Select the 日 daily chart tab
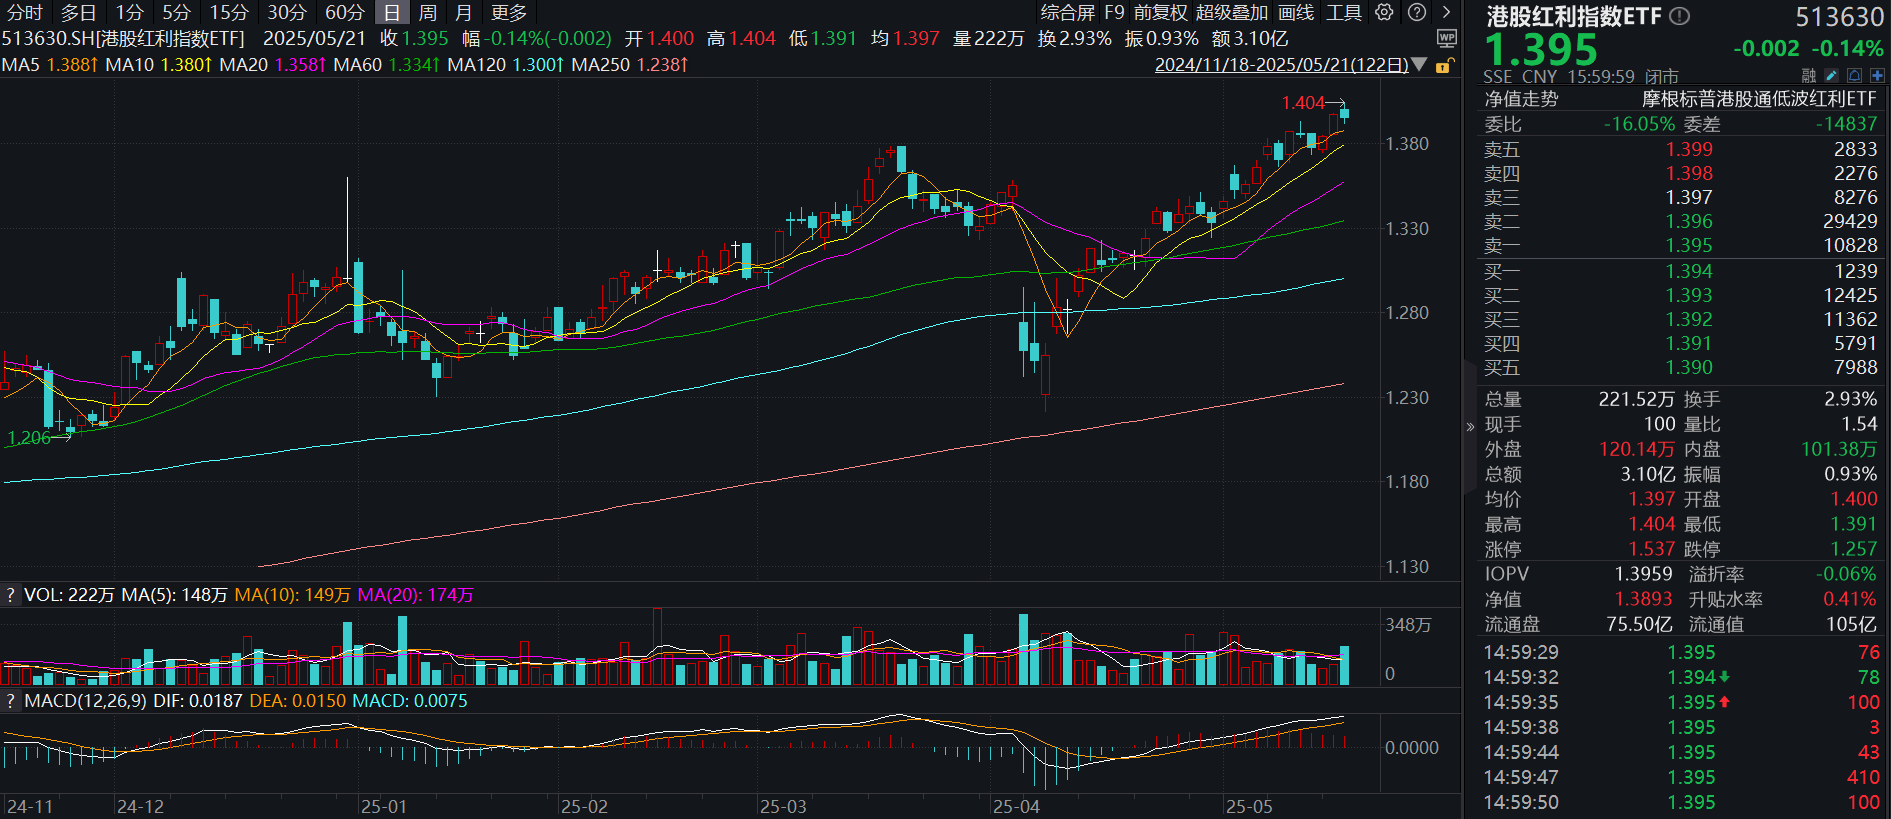This screenshot has width=1891, height=819. [x=392, y=12]
